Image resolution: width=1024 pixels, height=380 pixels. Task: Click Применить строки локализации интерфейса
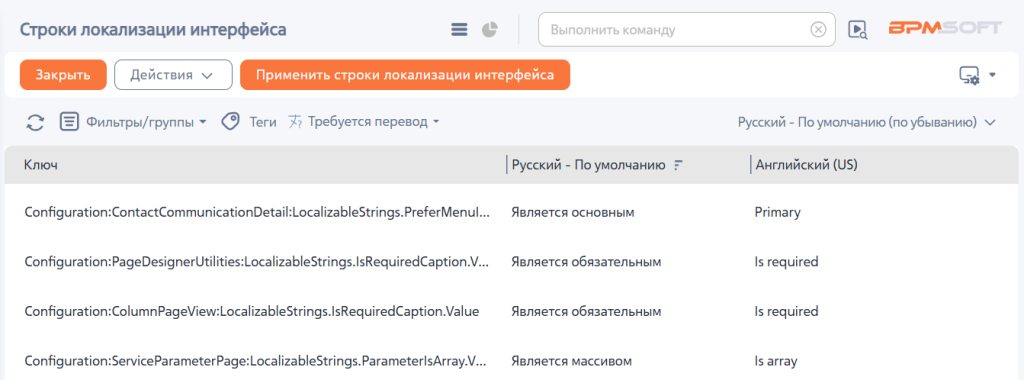click(x=405, y=75)
